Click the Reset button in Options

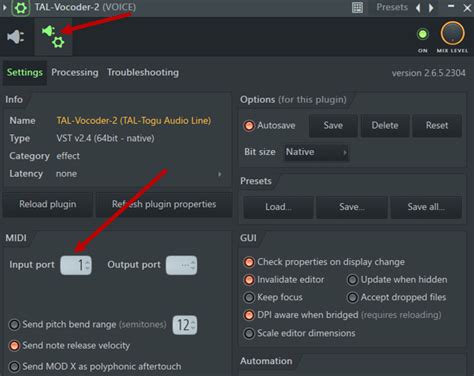tap(437, 125)
